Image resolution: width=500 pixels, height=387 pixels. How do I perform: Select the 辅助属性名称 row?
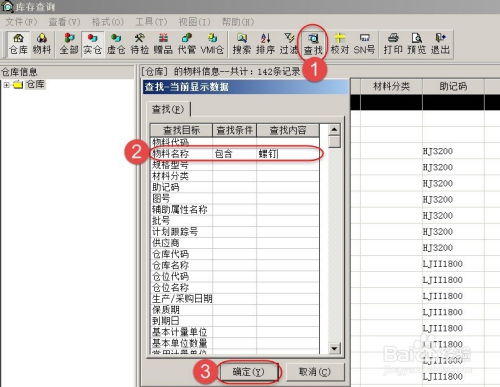[235, 209]
